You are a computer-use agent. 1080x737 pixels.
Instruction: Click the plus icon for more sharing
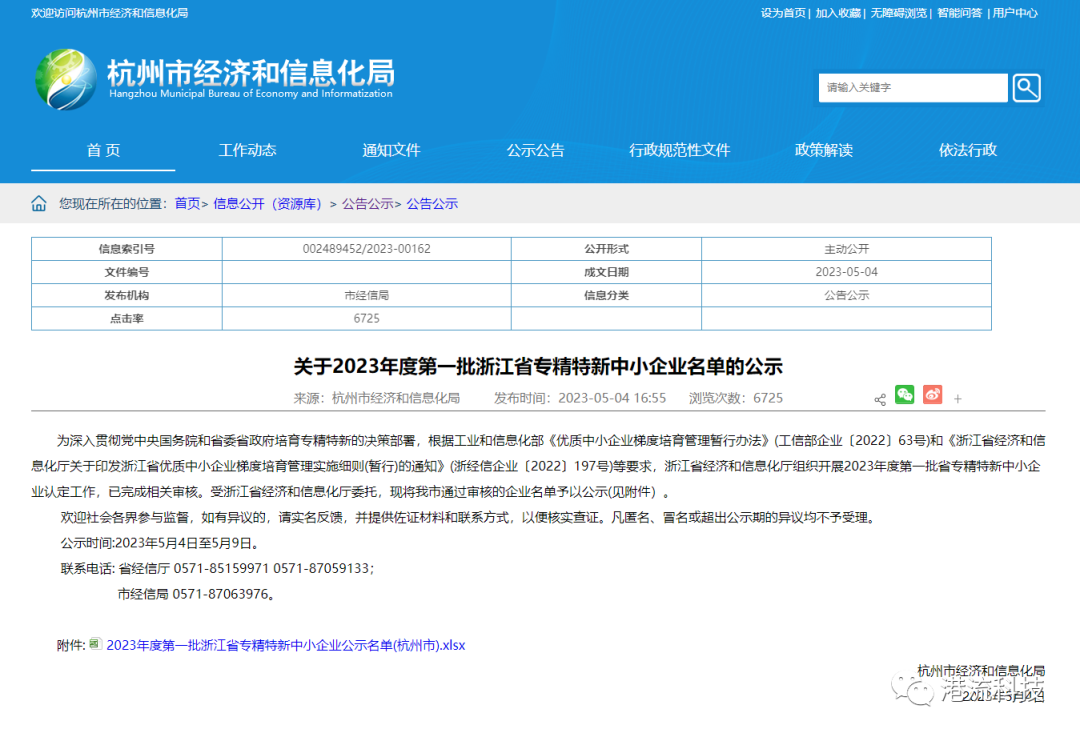point(957,399)
